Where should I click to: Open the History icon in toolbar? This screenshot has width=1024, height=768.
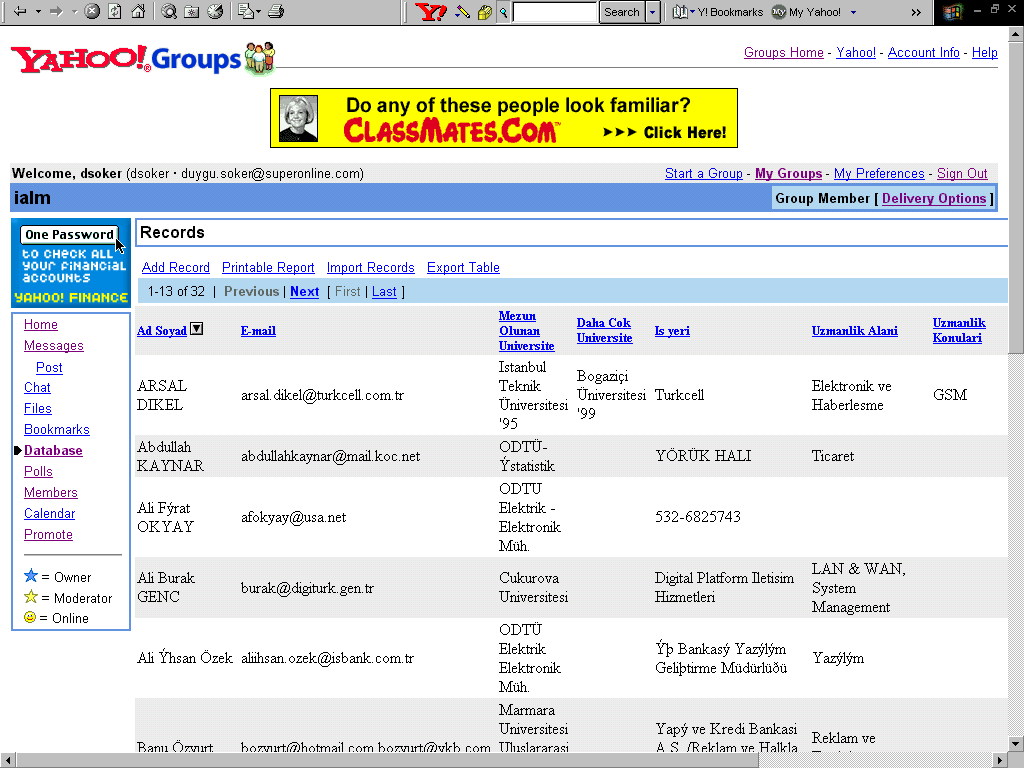(x=215, y=11)
